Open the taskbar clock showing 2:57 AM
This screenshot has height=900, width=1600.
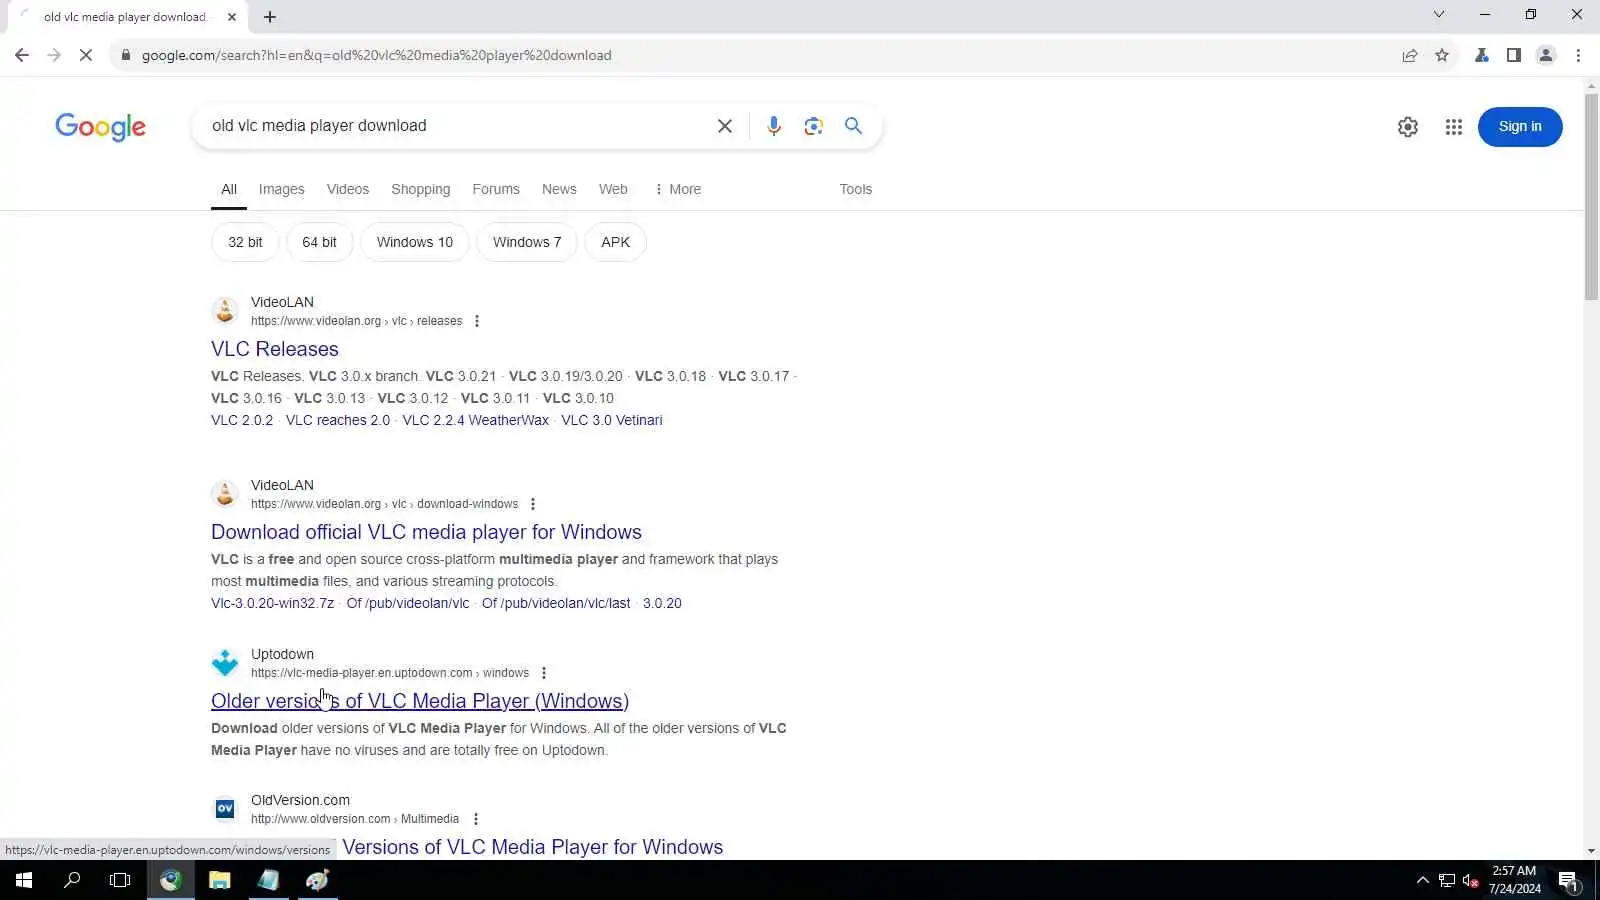[1514, 880]
